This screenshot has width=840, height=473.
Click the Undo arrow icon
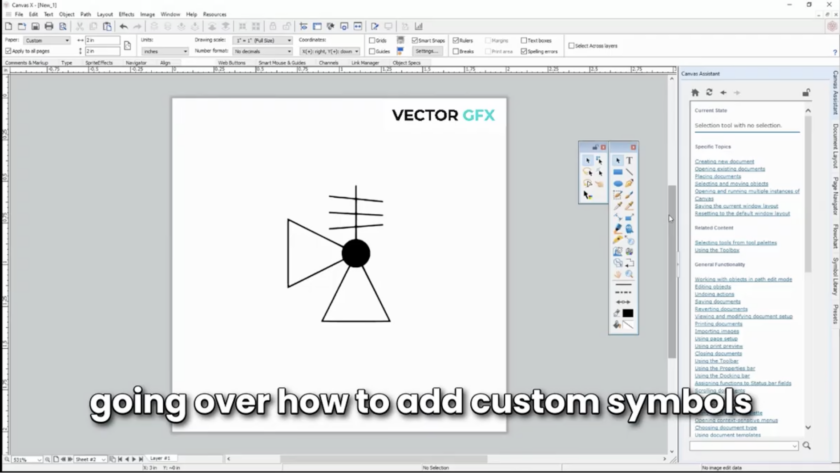(124, 26)
